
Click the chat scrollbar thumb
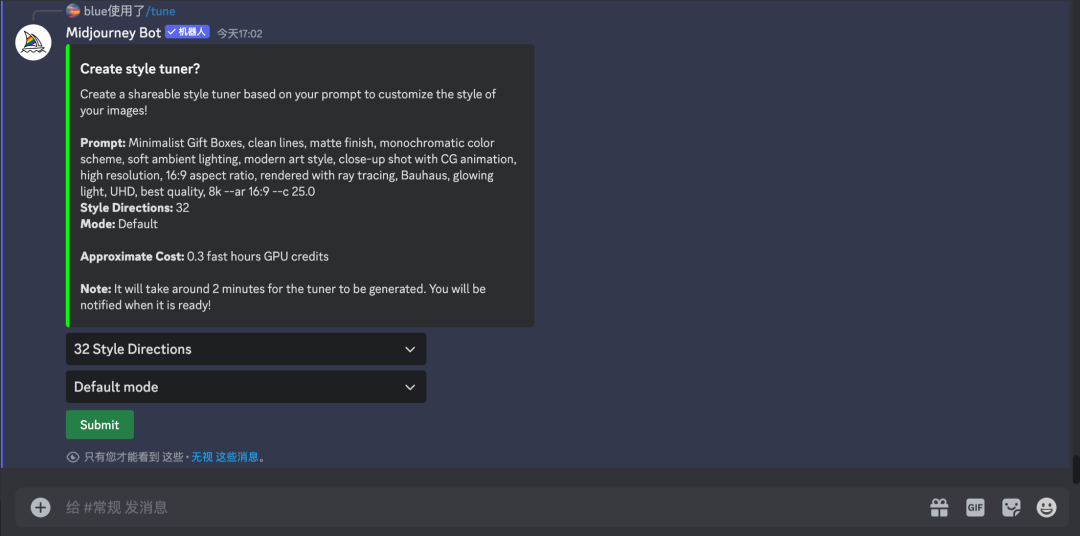[1076, 469]
